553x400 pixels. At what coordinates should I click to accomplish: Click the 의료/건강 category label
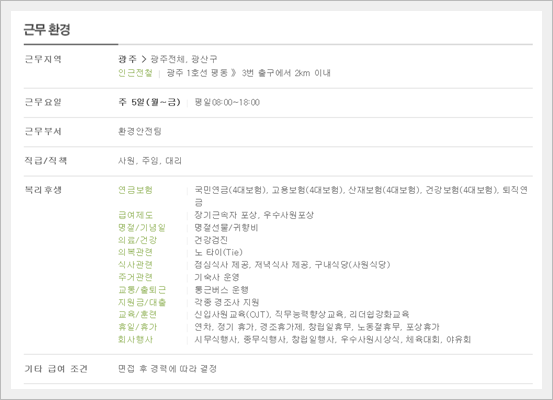coord(138,240)
